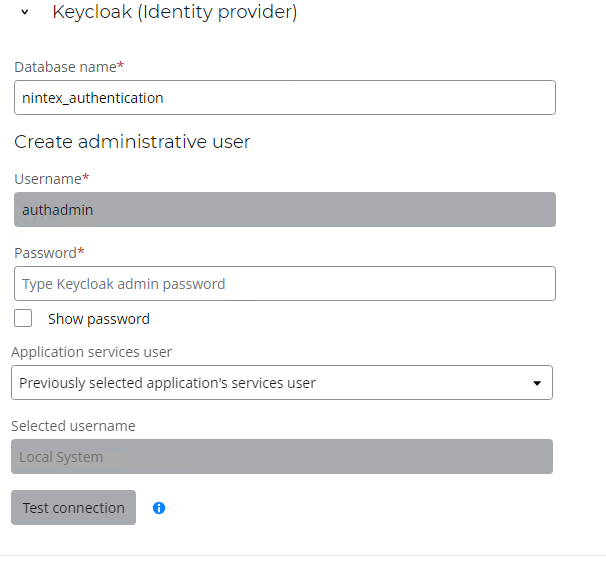Click the Selected username label

pos(73,426)
